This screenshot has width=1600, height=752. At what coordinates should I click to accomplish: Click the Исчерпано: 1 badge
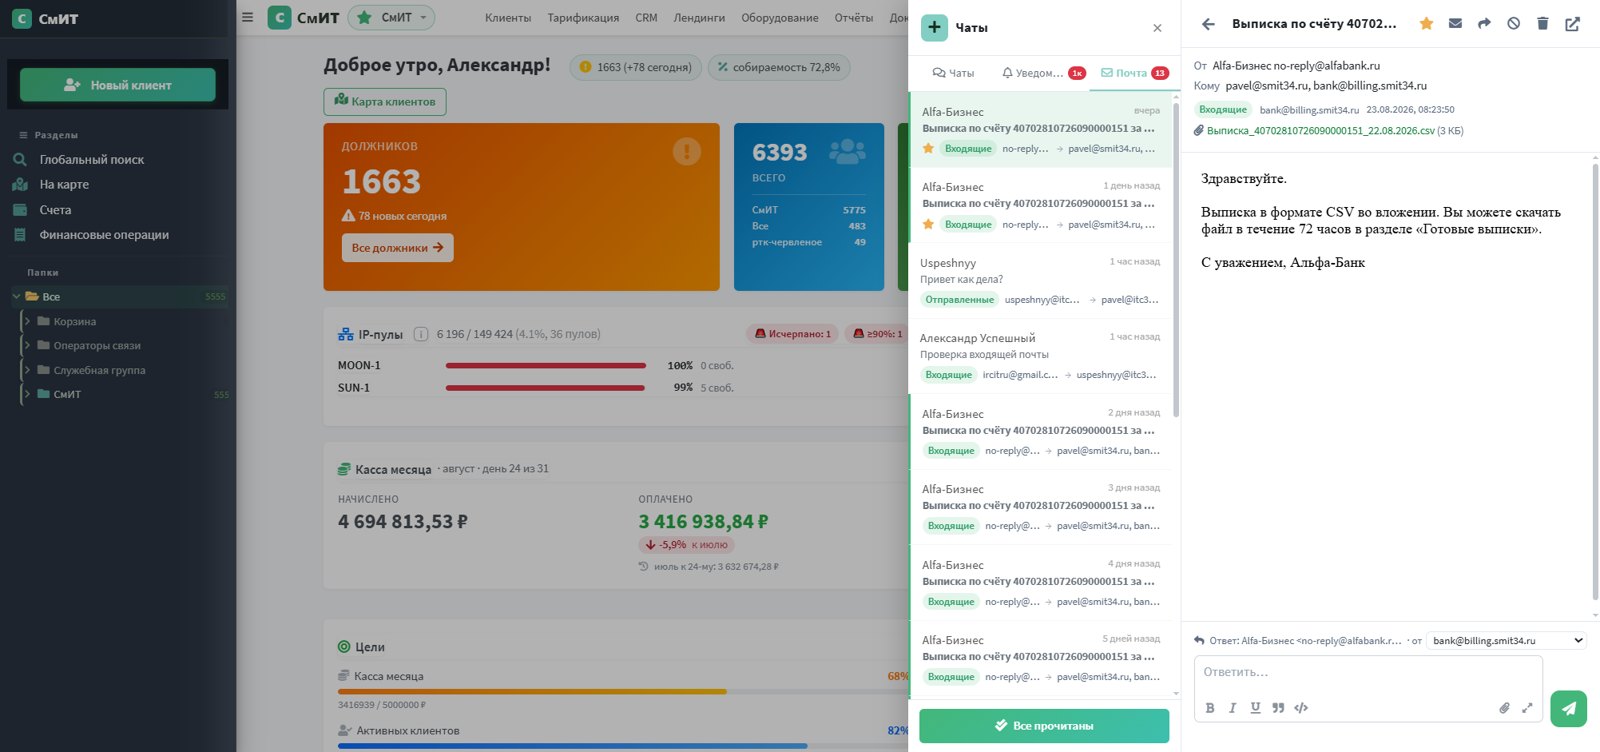click(x=793, y=334)
